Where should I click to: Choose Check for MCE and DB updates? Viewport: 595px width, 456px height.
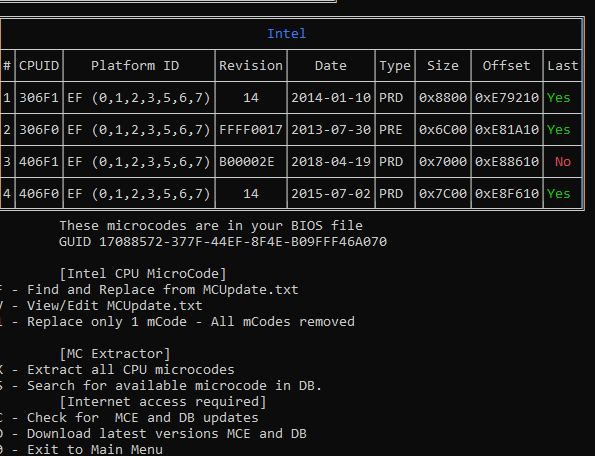[129, 418]
